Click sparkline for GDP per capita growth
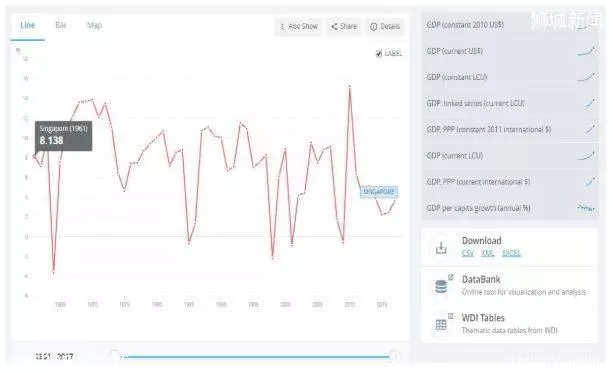 586,208
